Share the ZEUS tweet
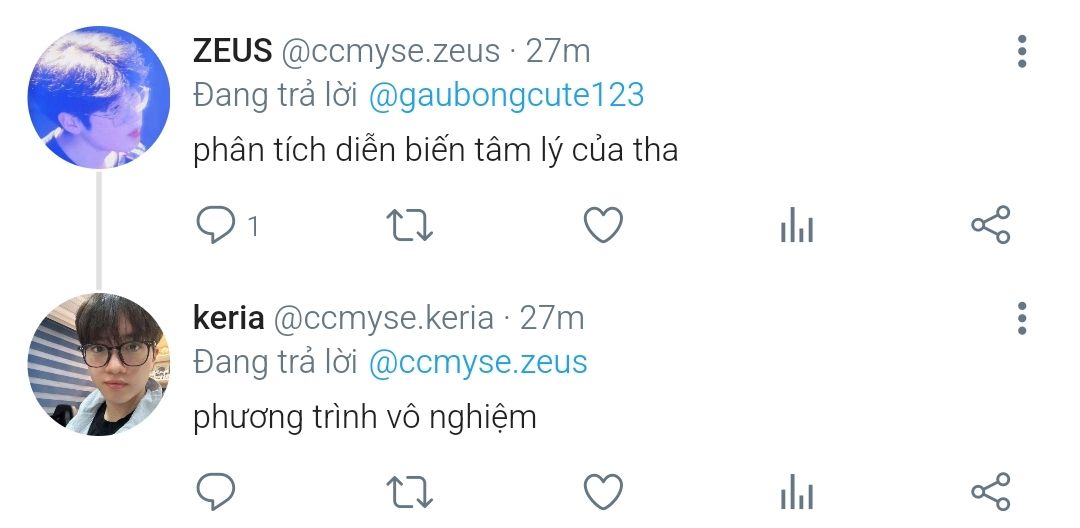This screenshot has width=1080, height=528. 991,226
